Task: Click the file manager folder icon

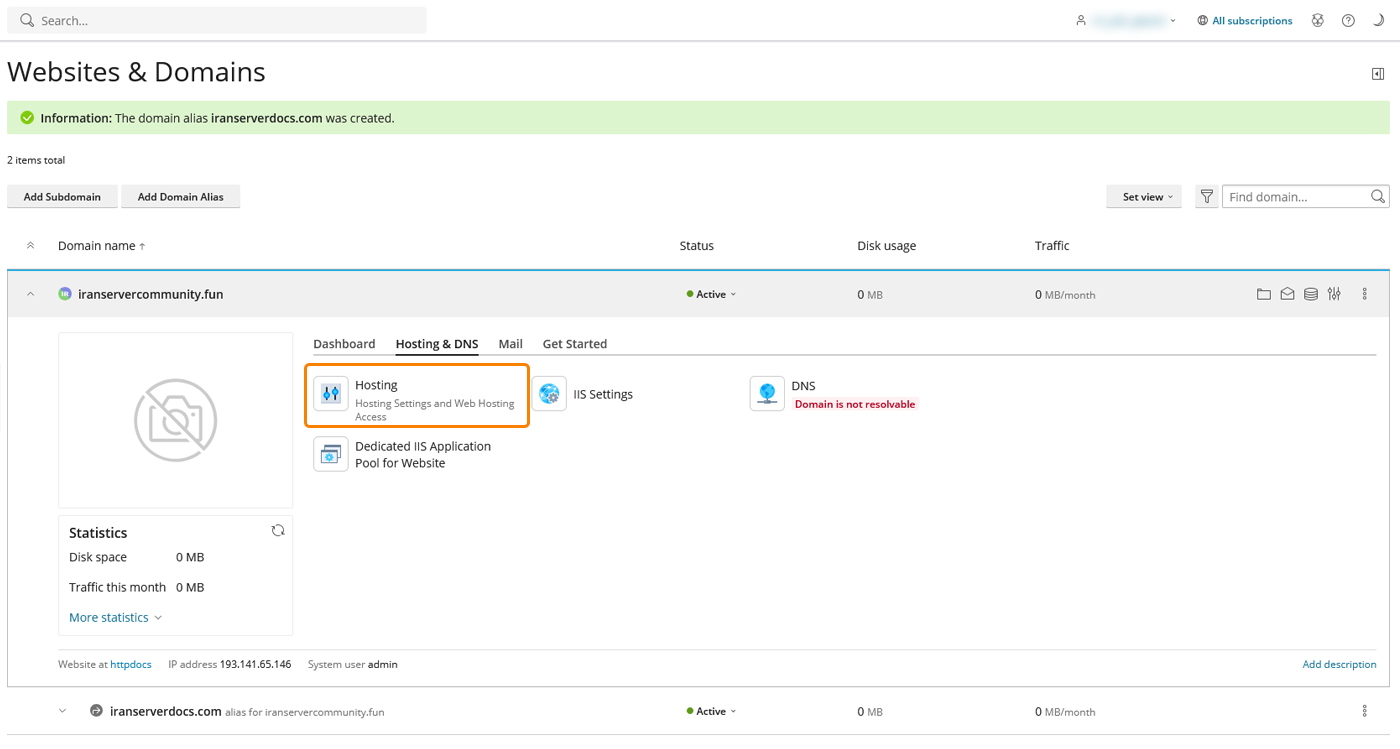Action: pyautogui.click(x=1264, y=294)
